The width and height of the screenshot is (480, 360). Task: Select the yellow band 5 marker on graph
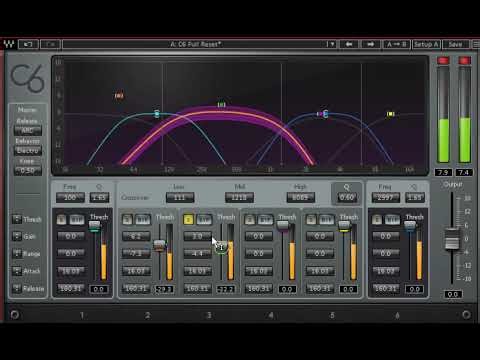point(390,114)
